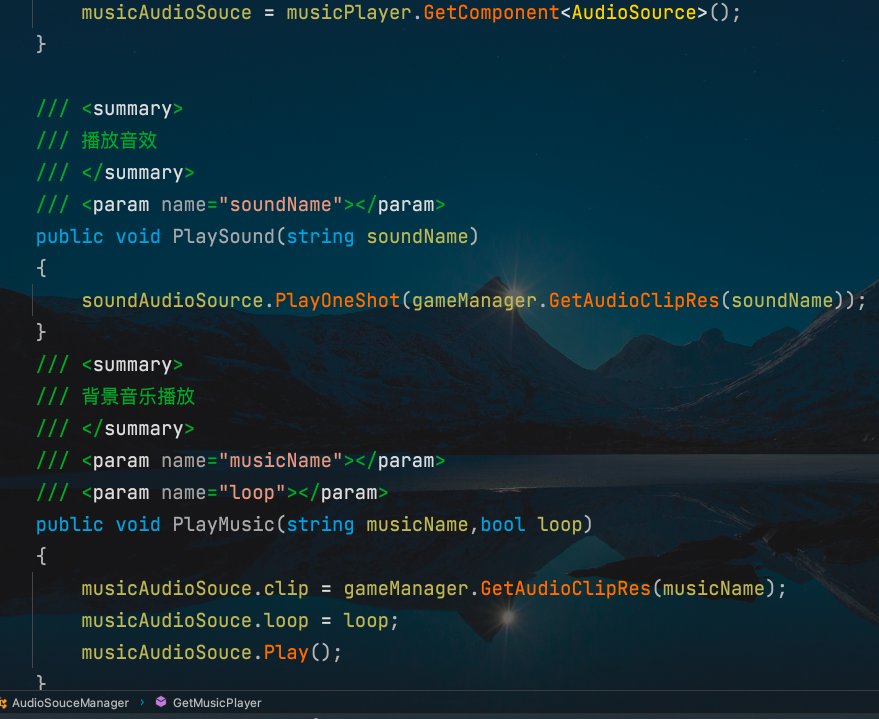Click GetAudioClipRes in the clip assignment line
This screenshot has width=879, height=719.
[565, 588]
